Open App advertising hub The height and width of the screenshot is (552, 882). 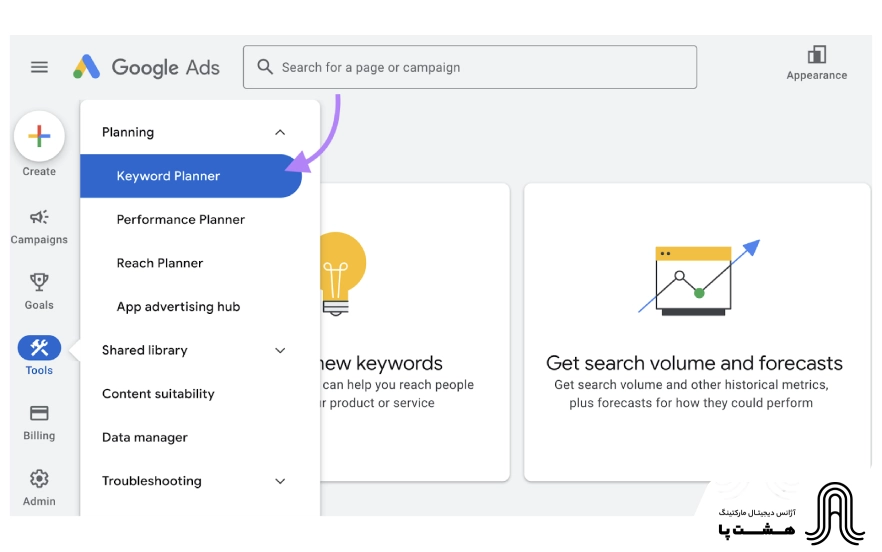pos(178,307)
